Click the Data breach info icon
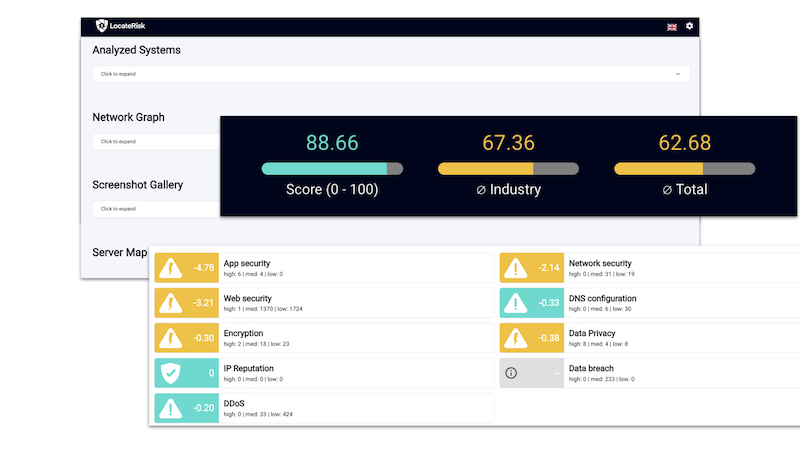 [x=511, y=373]
